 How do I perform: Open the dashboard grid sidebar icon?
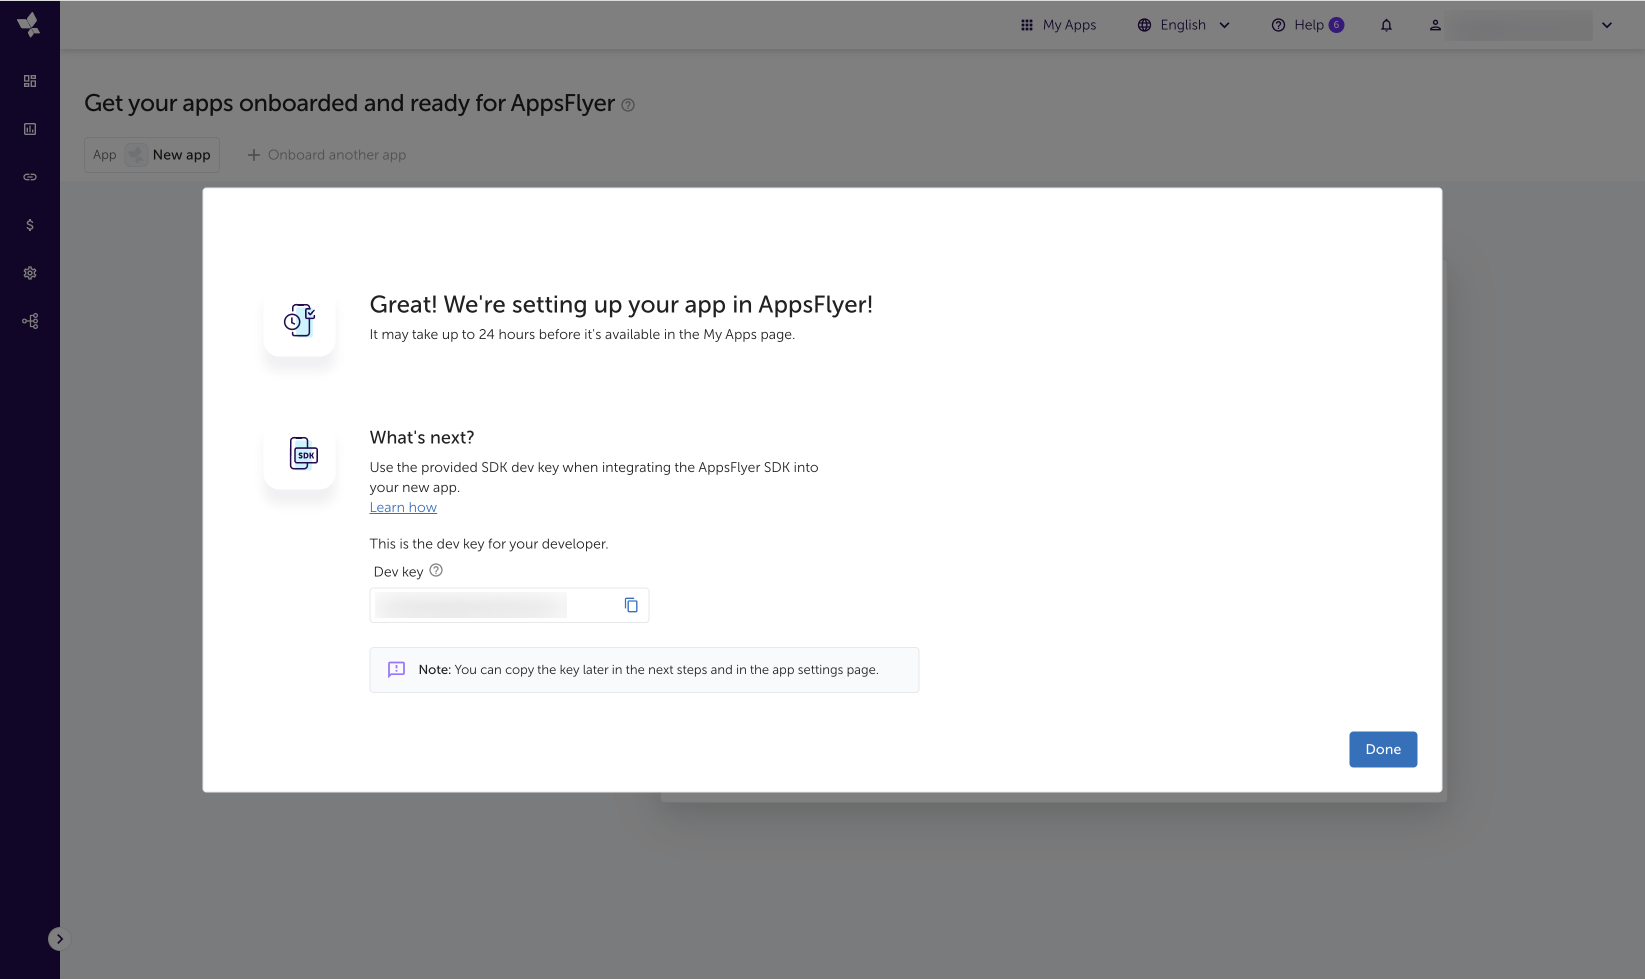pyautogui.click(x=30, y=81)
